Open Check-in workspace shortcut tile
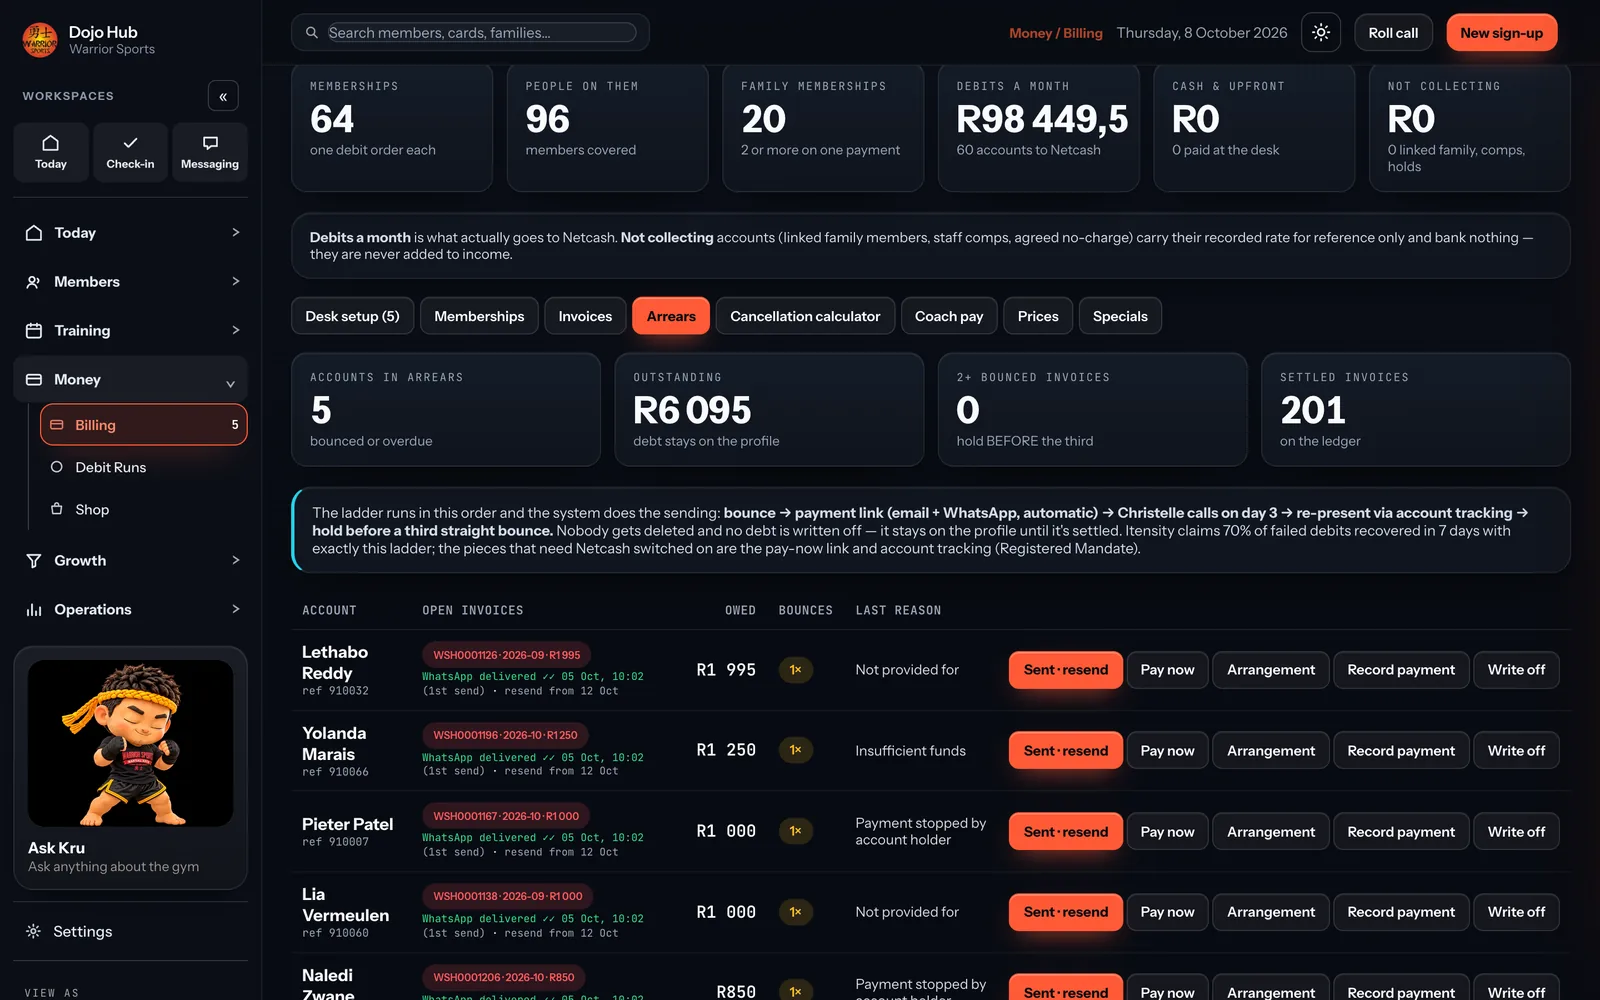1600x1000 pixels. [x=130, y=152]
